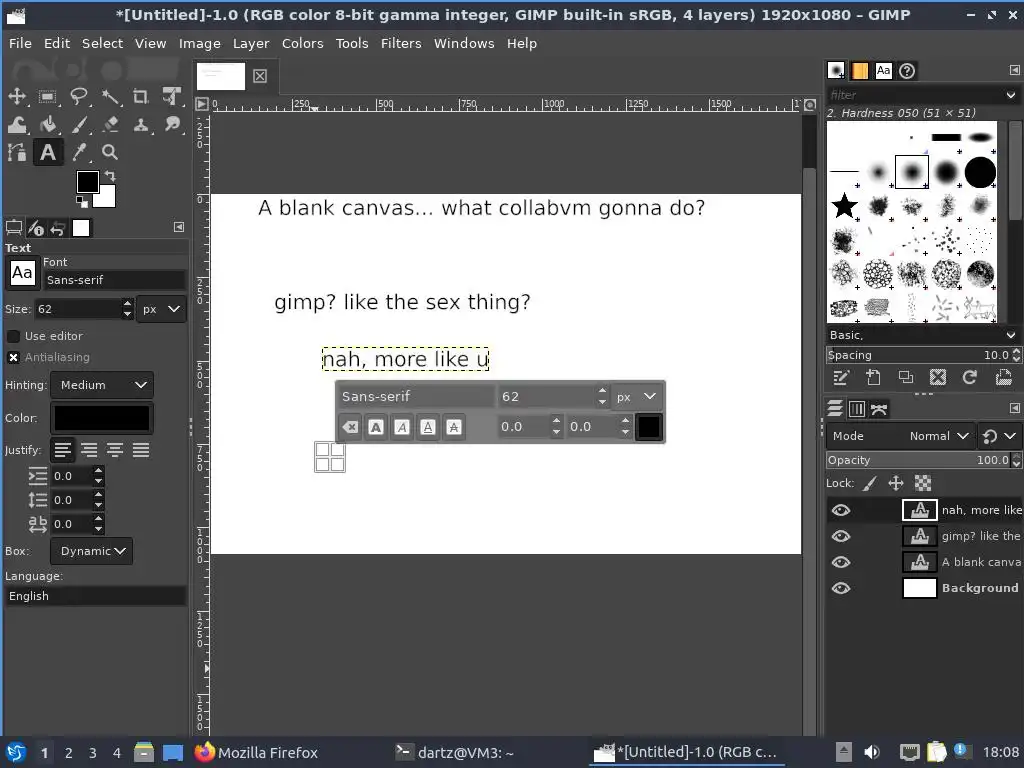
Task: Refresh the brushes list
Action: click(x=970, y=377)
